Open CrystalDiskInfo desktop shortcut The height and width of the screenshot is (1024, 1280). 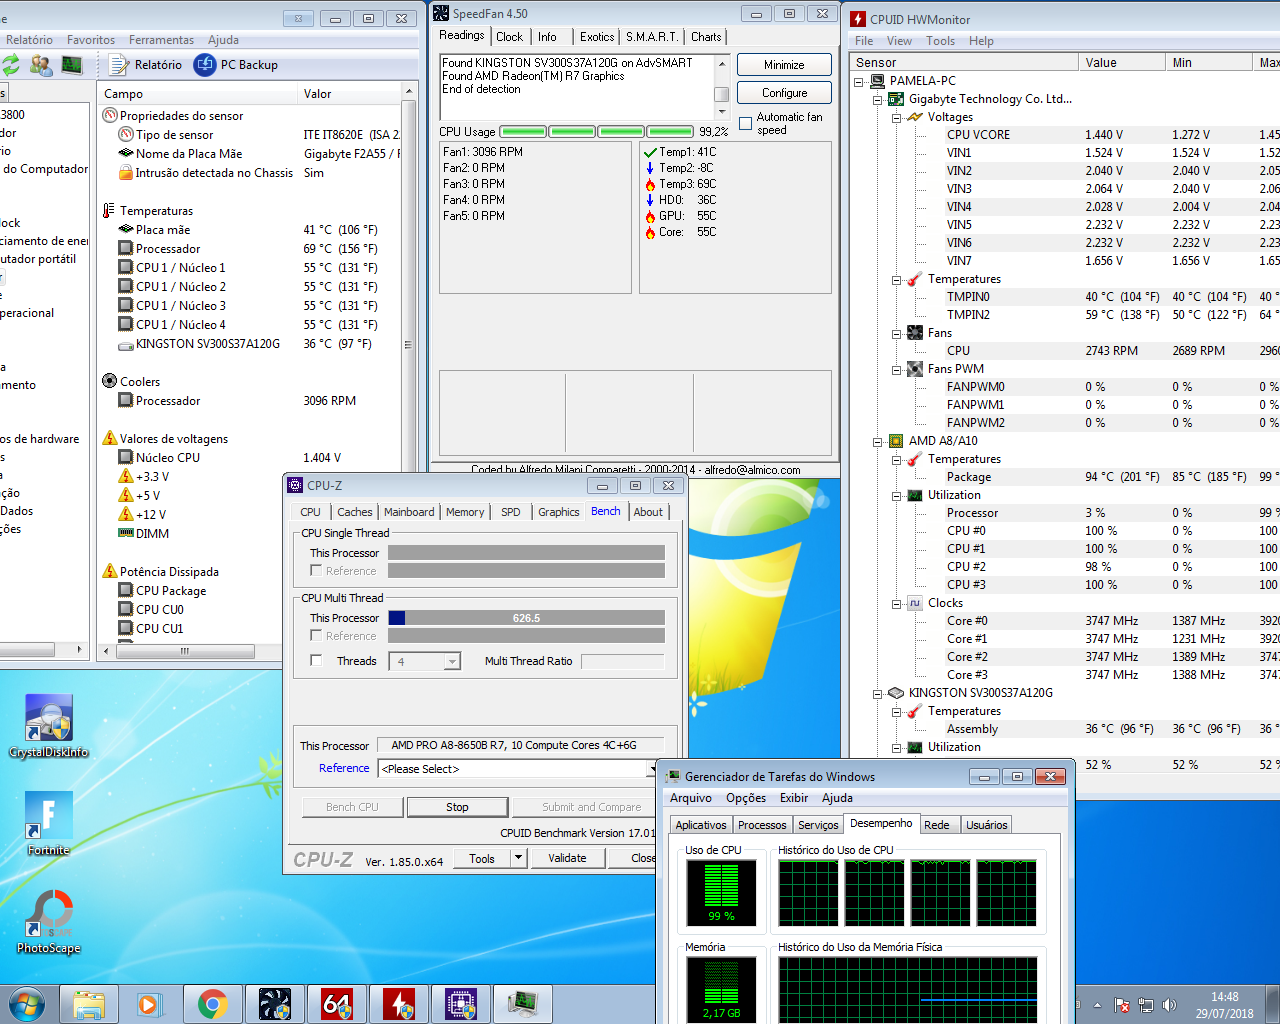(48, 726)
